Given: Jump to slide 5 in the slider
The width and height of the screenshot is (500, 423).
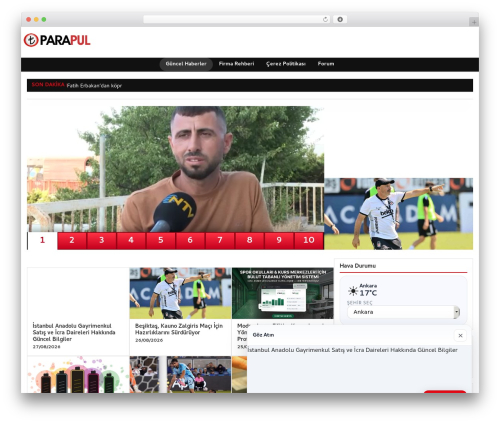Looking at the screenshot, I should tap(161, 240).
